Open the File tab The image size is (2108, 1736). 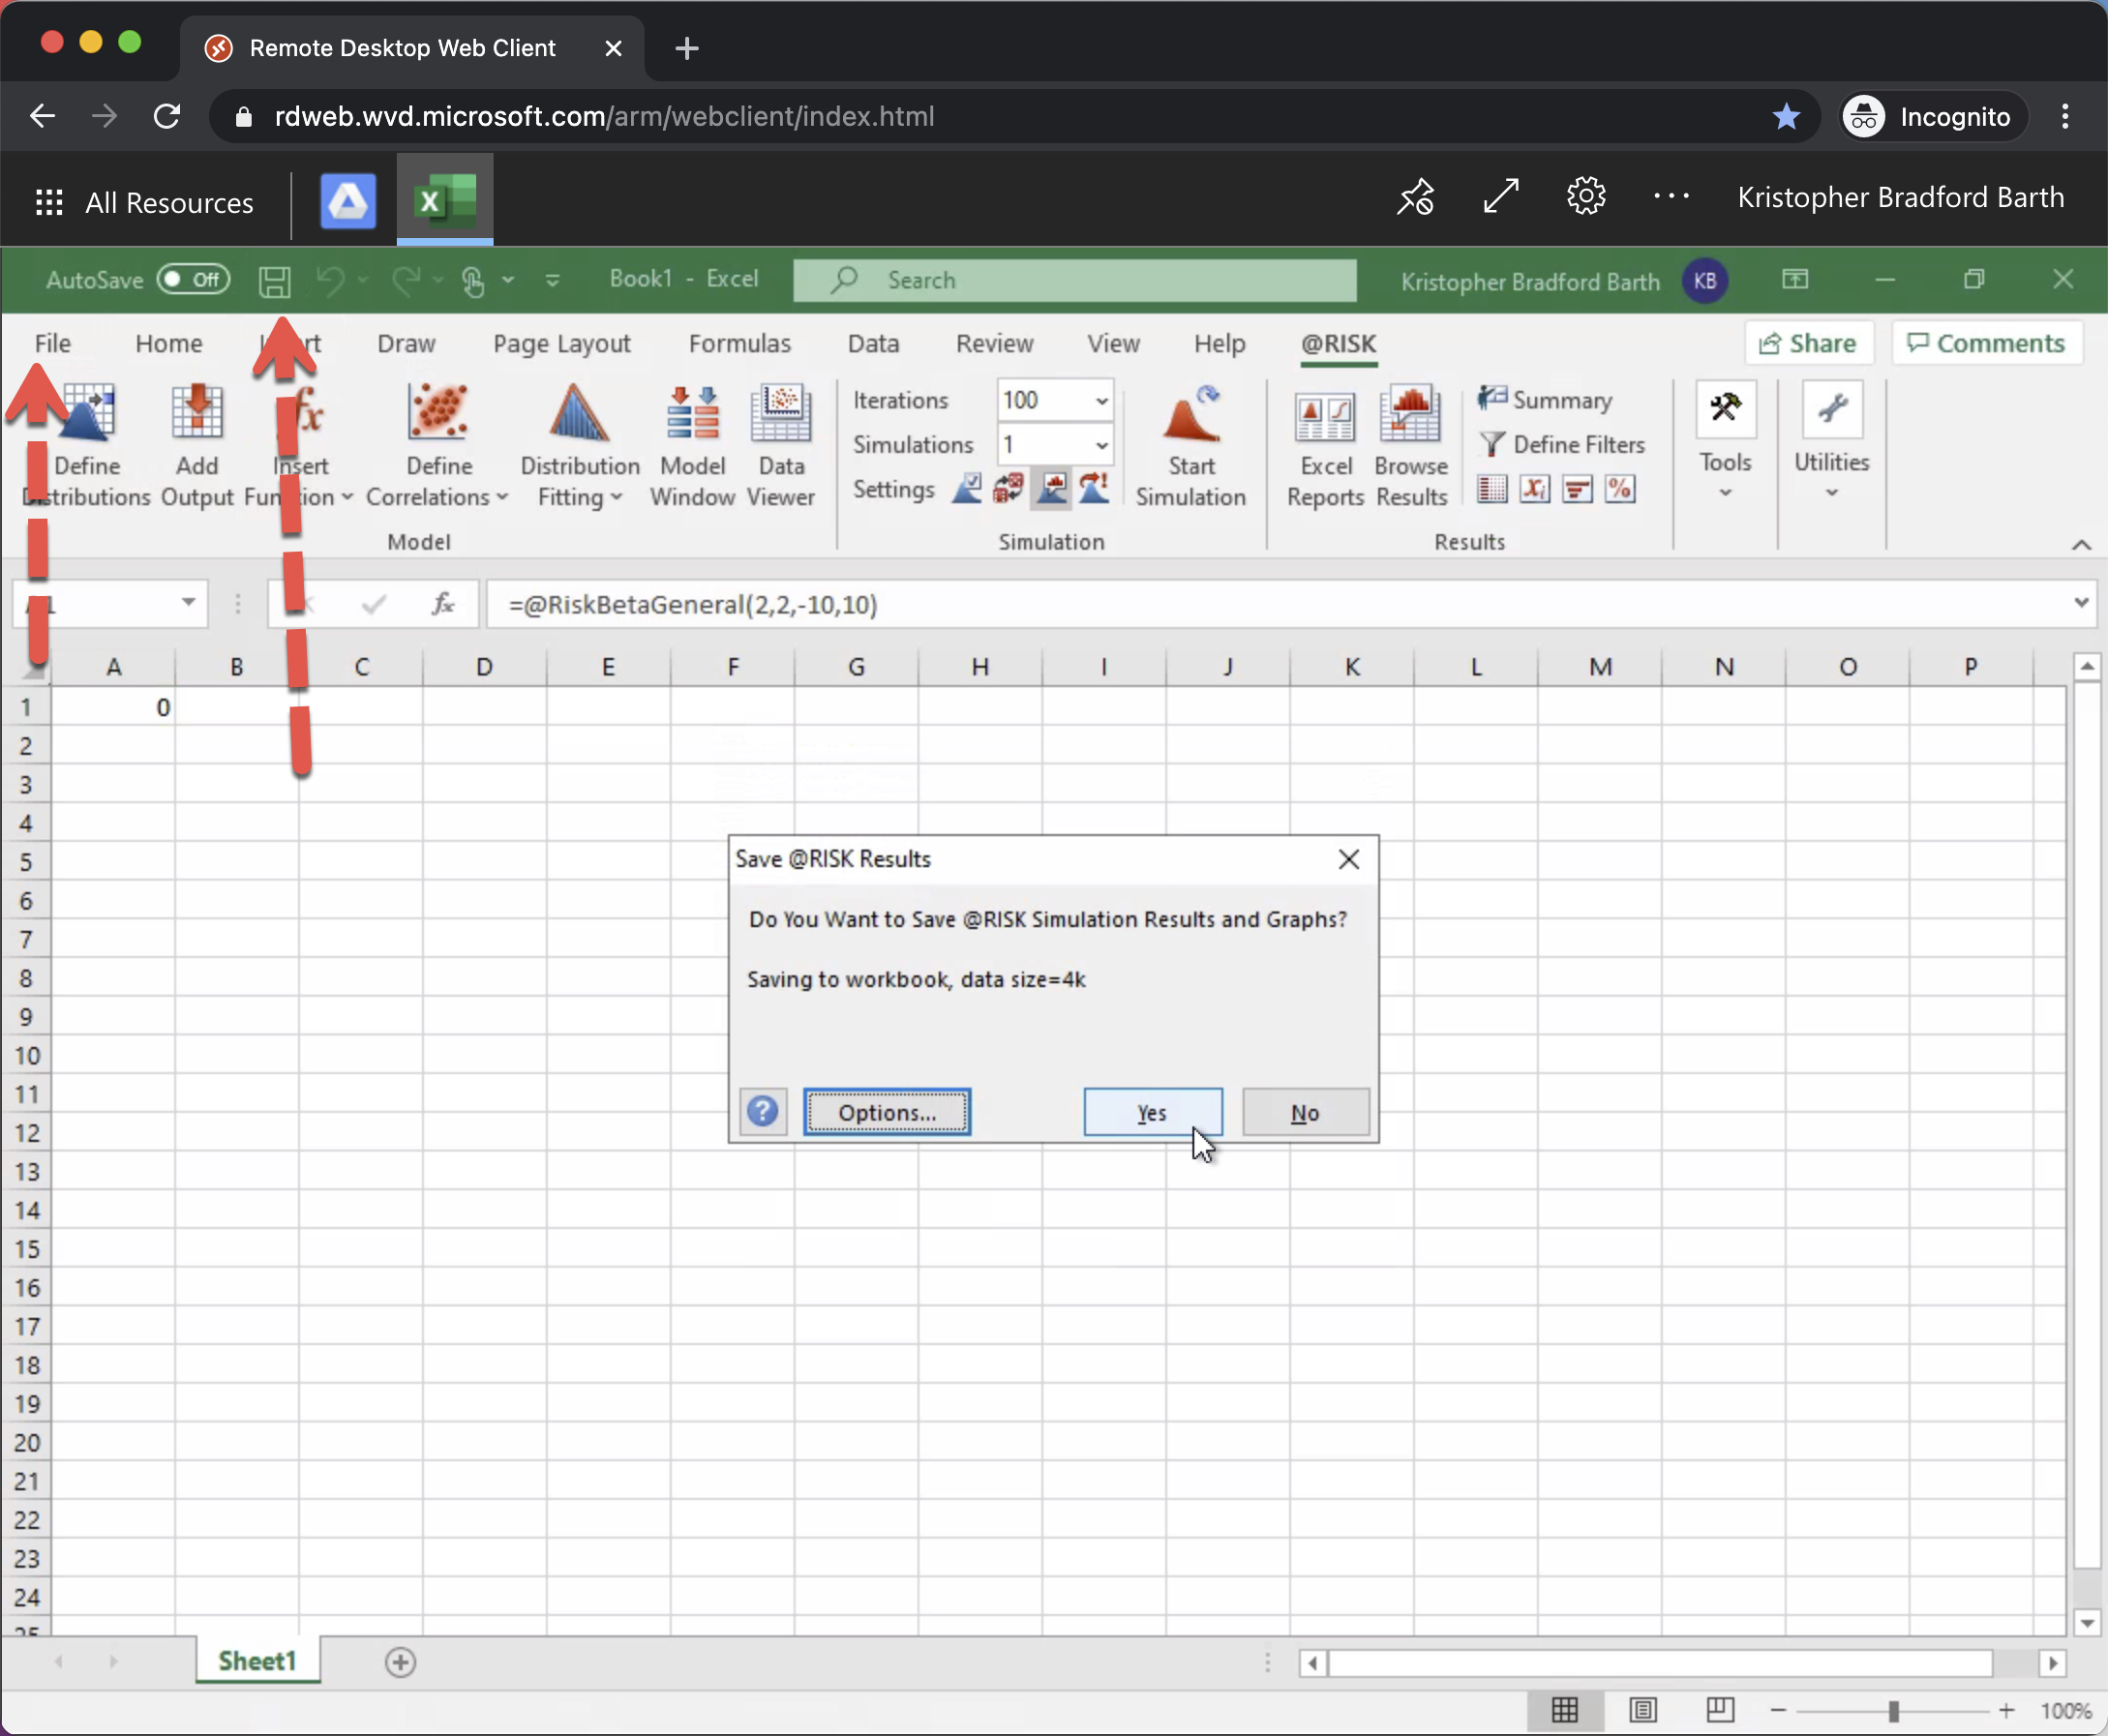(53, 344)
